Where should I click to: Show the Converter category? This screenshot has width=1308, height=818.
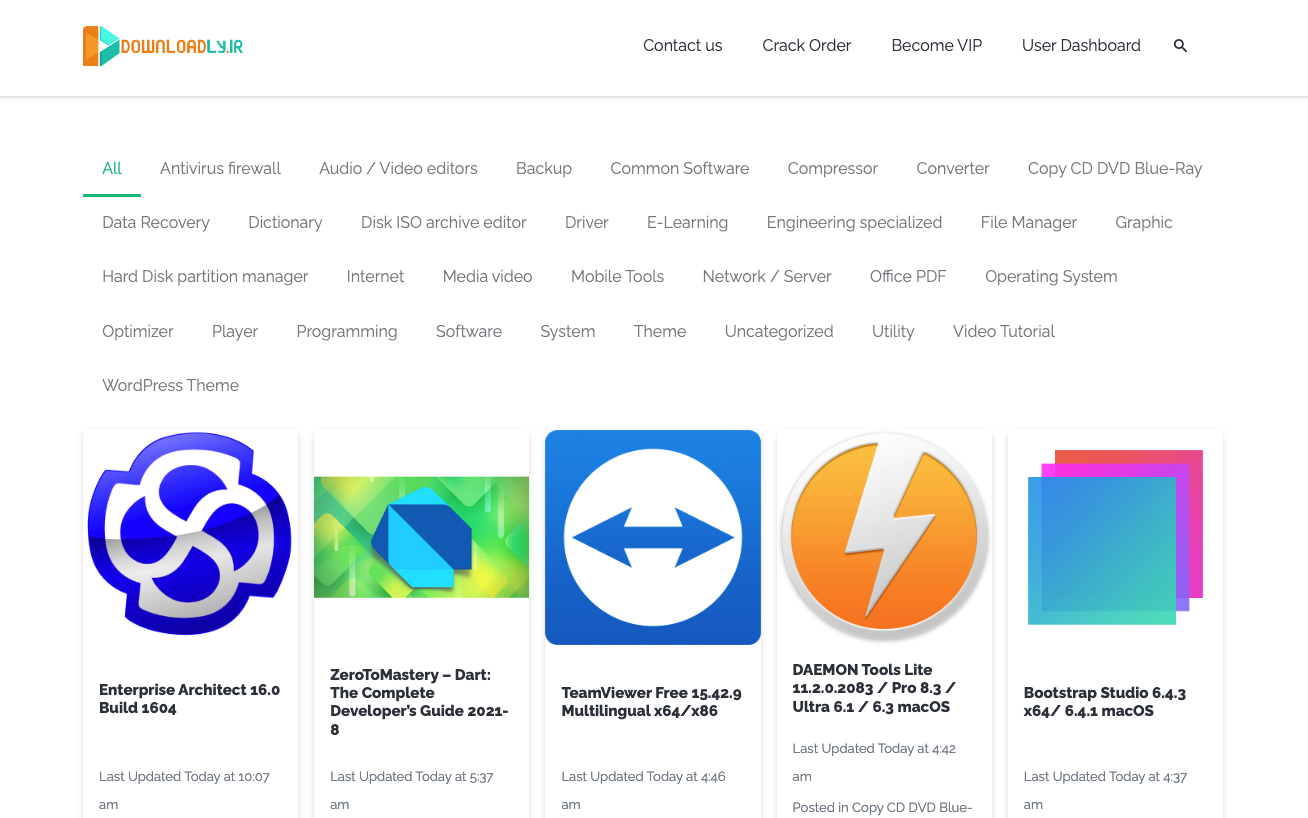click(x=953, y=168)
